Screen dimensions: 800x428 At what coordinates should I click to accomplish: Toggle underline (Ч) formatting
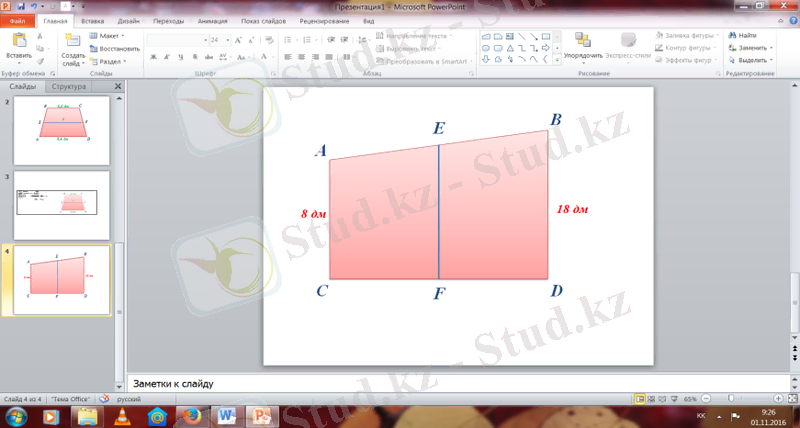click(x=180, y=58)
